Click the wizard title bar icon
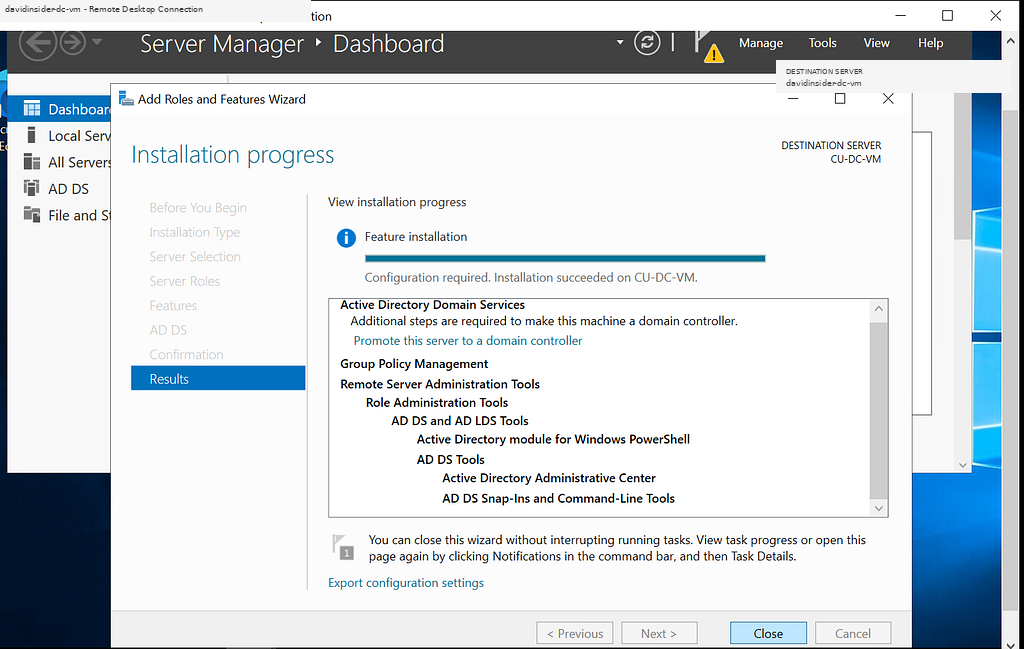Viewport: 1024px width, 649px height. click(126, 99)
